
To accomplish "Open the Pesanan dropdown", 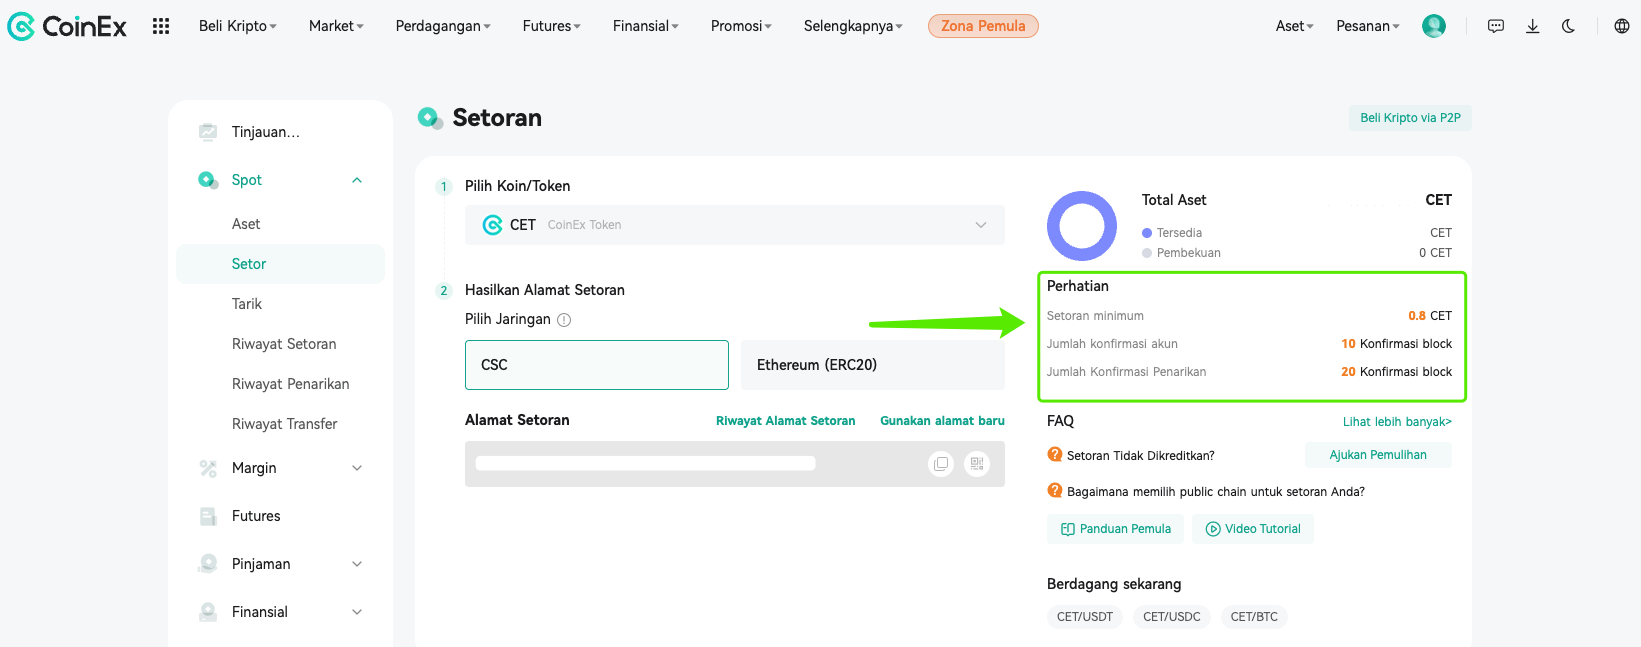I will (1368, 26).
